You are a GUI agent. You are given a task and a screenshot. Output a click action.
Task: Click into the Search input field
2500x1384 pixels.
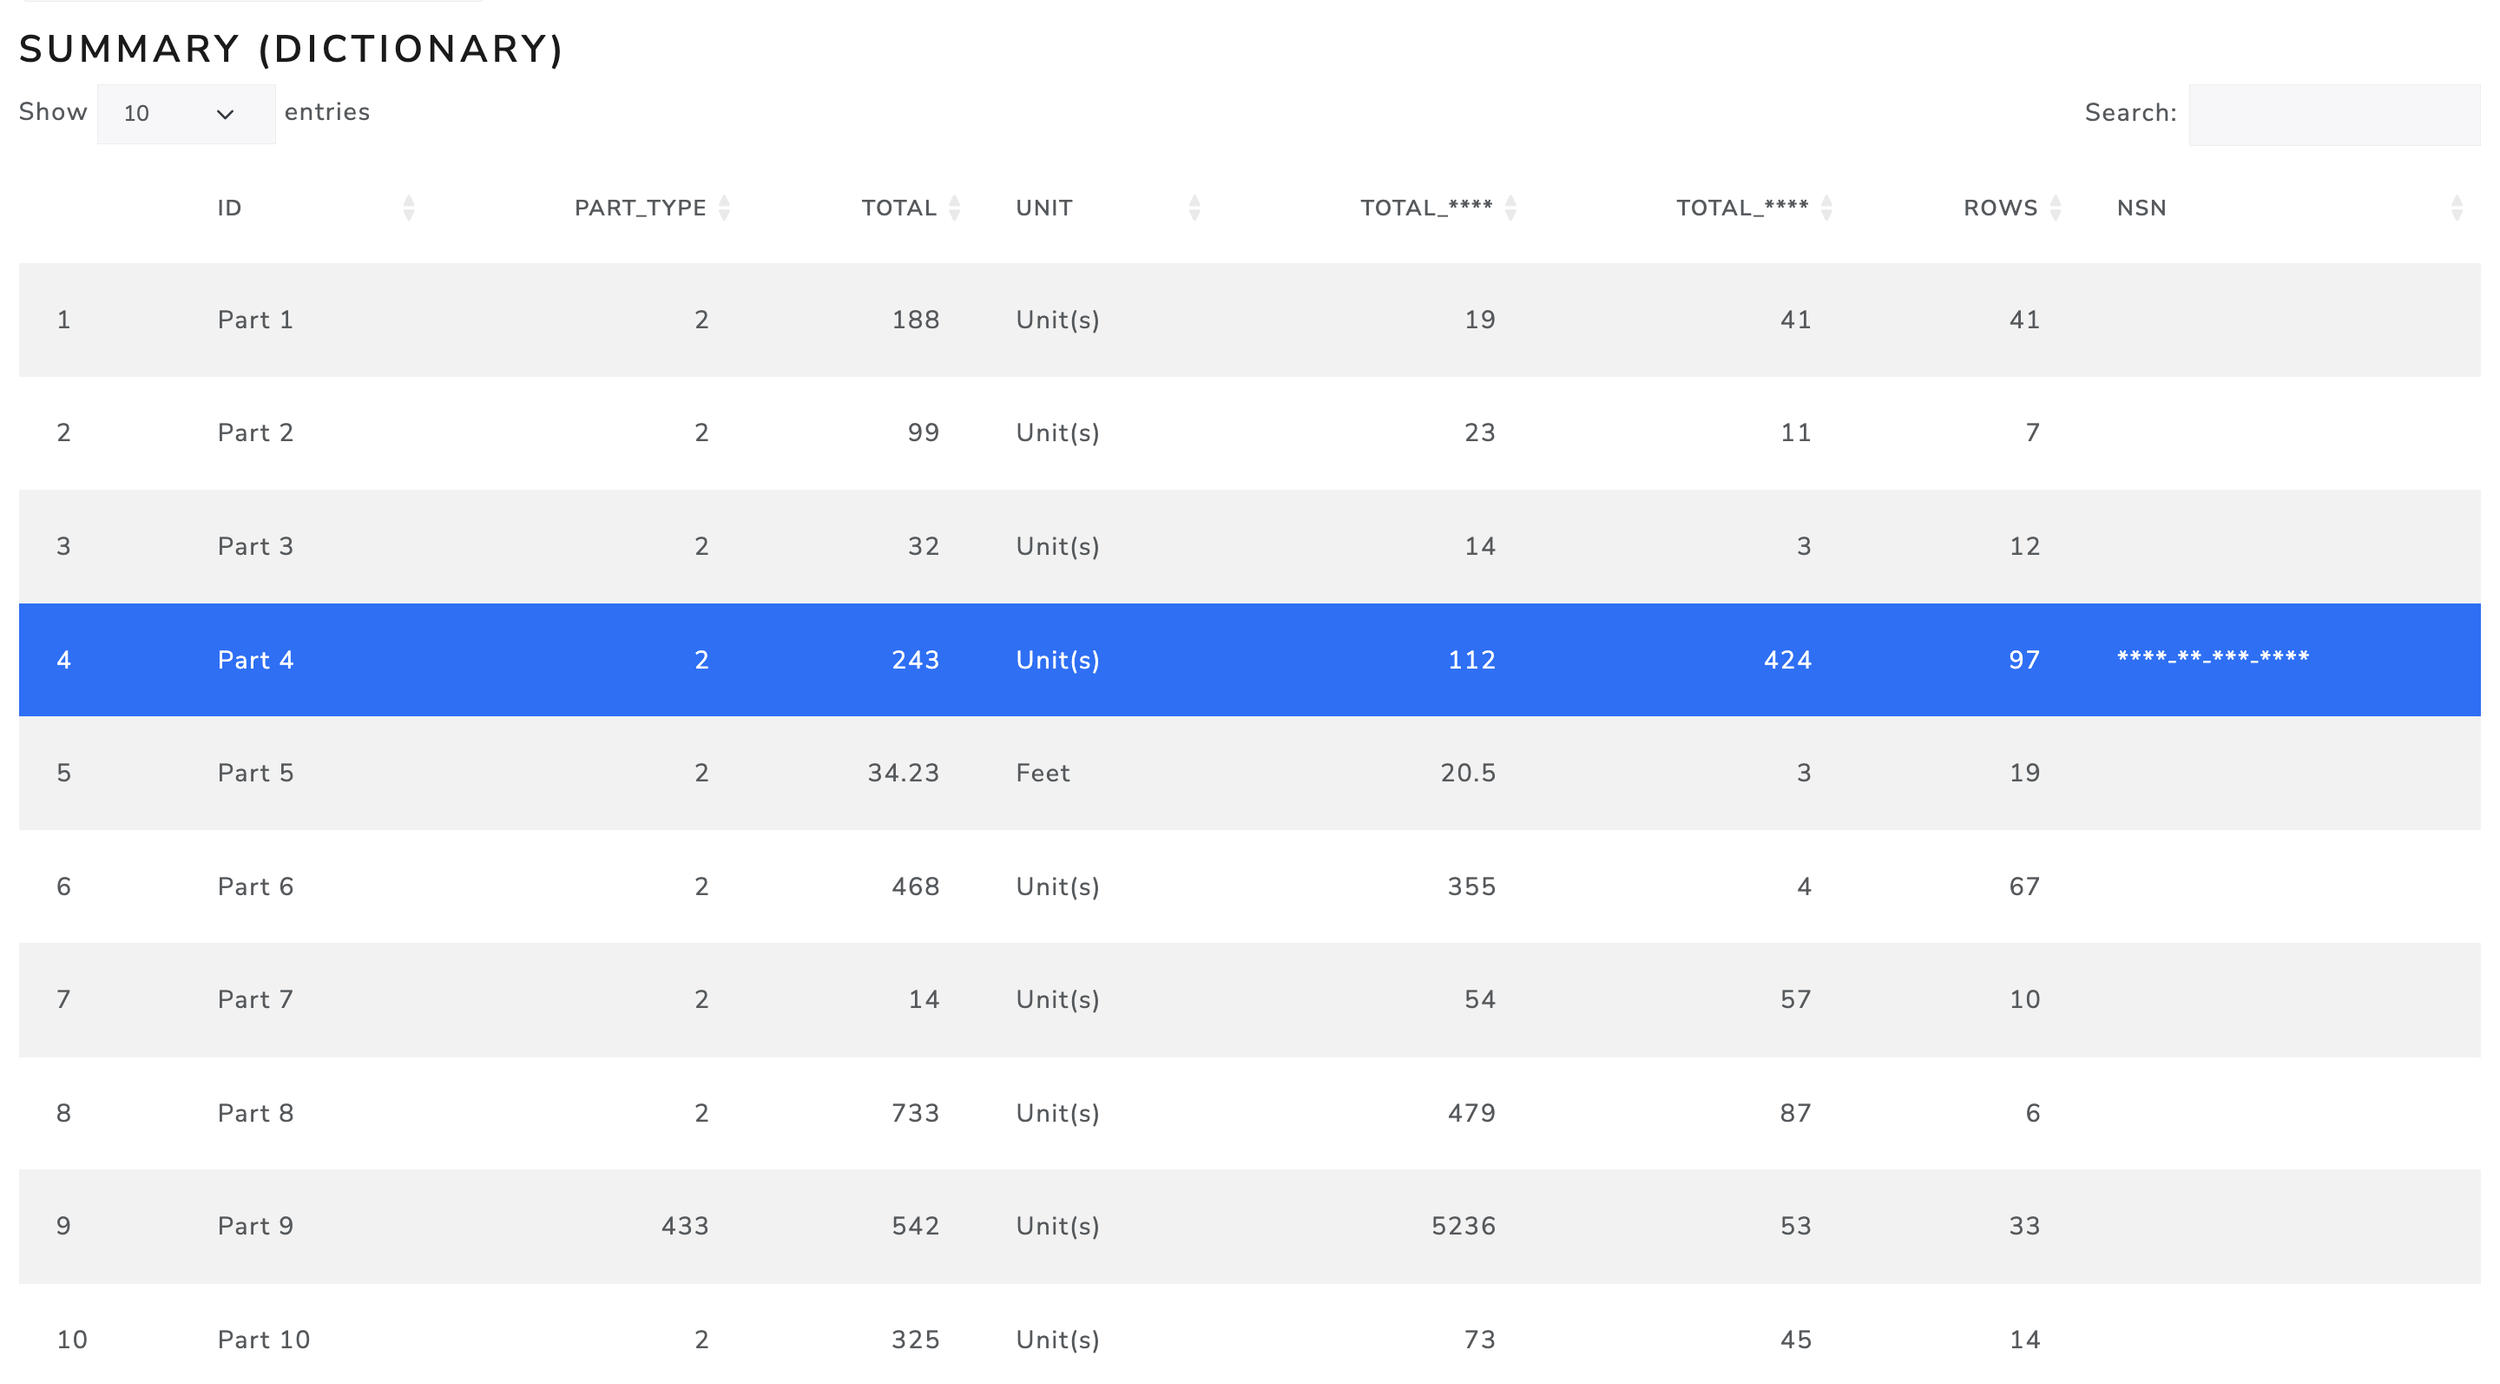point(2333,114)
